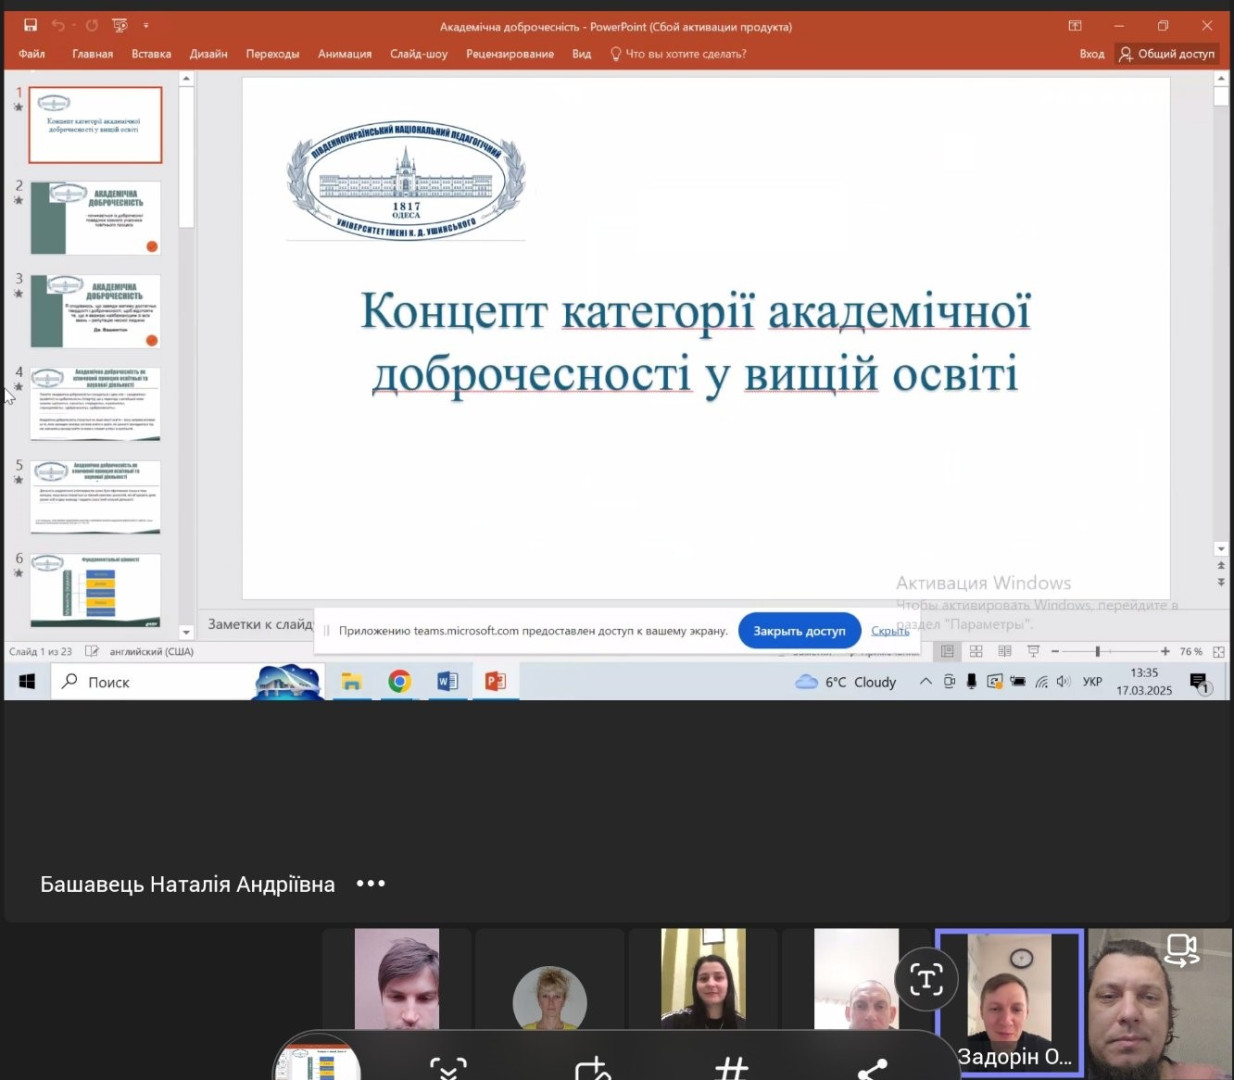
Task: Click the fit slide to window icon
Action: click(1218, 651)
